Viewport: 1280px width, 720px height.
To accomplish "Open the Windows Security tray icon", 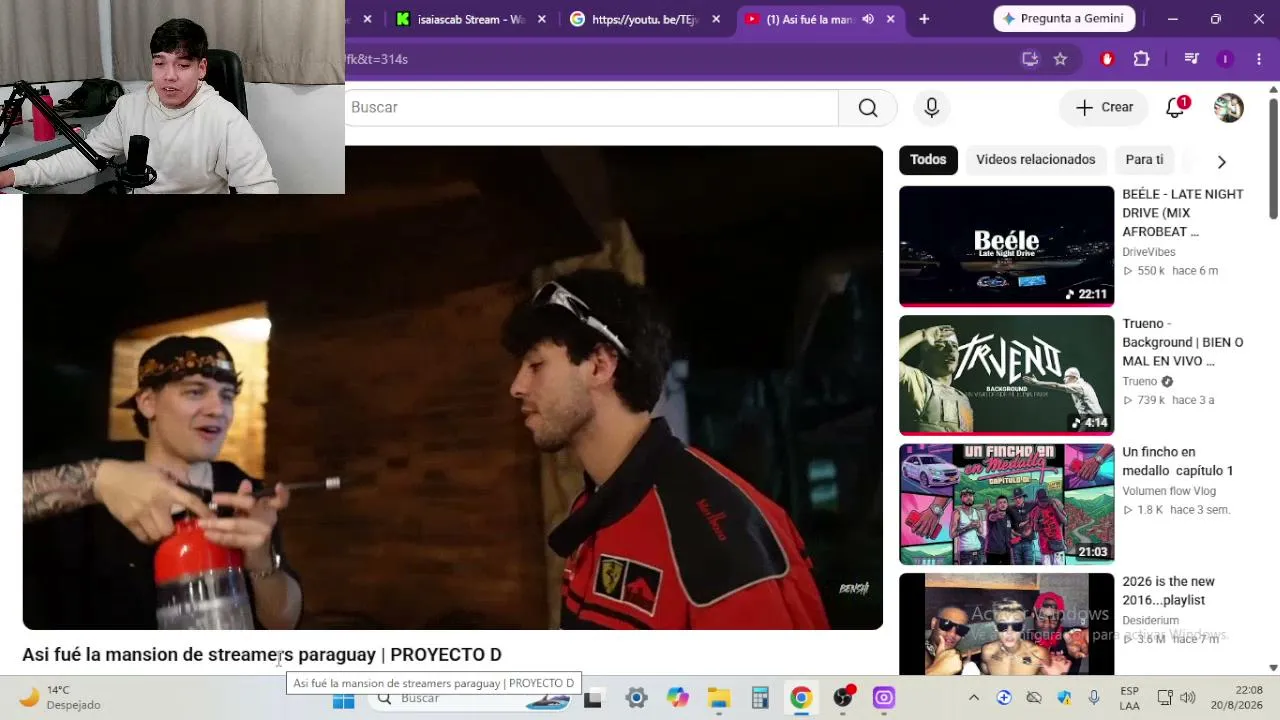I will click(1064, 698).
